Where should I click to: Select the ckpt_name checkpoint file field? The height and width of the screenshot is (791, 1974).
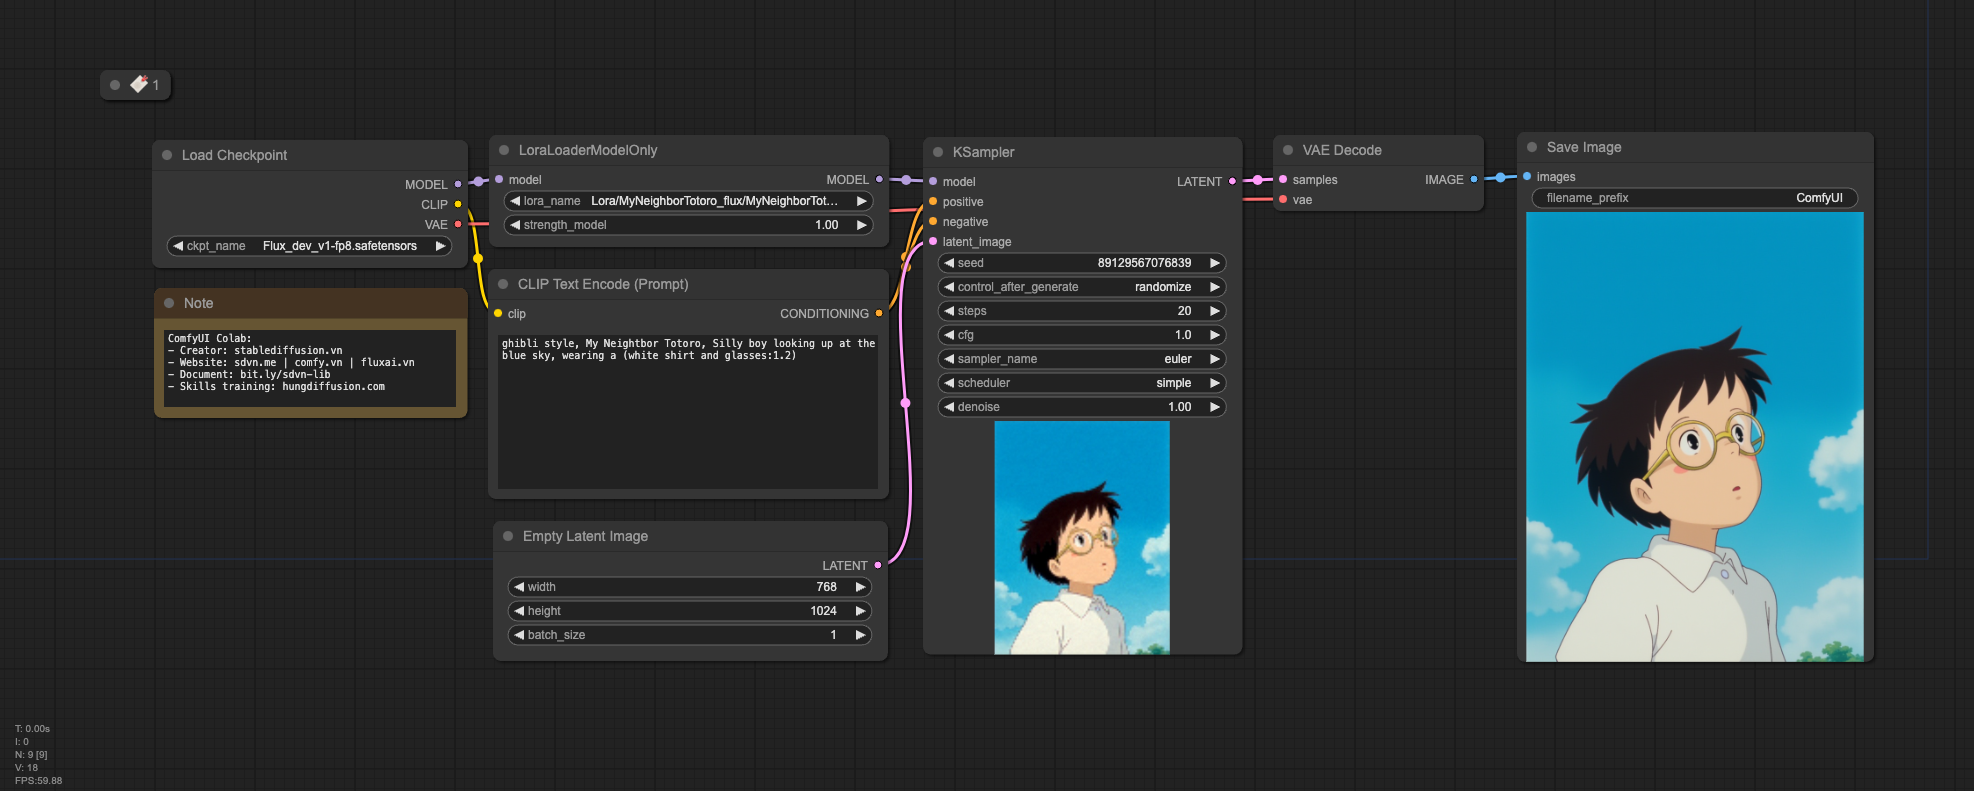(x=309, y=246)
